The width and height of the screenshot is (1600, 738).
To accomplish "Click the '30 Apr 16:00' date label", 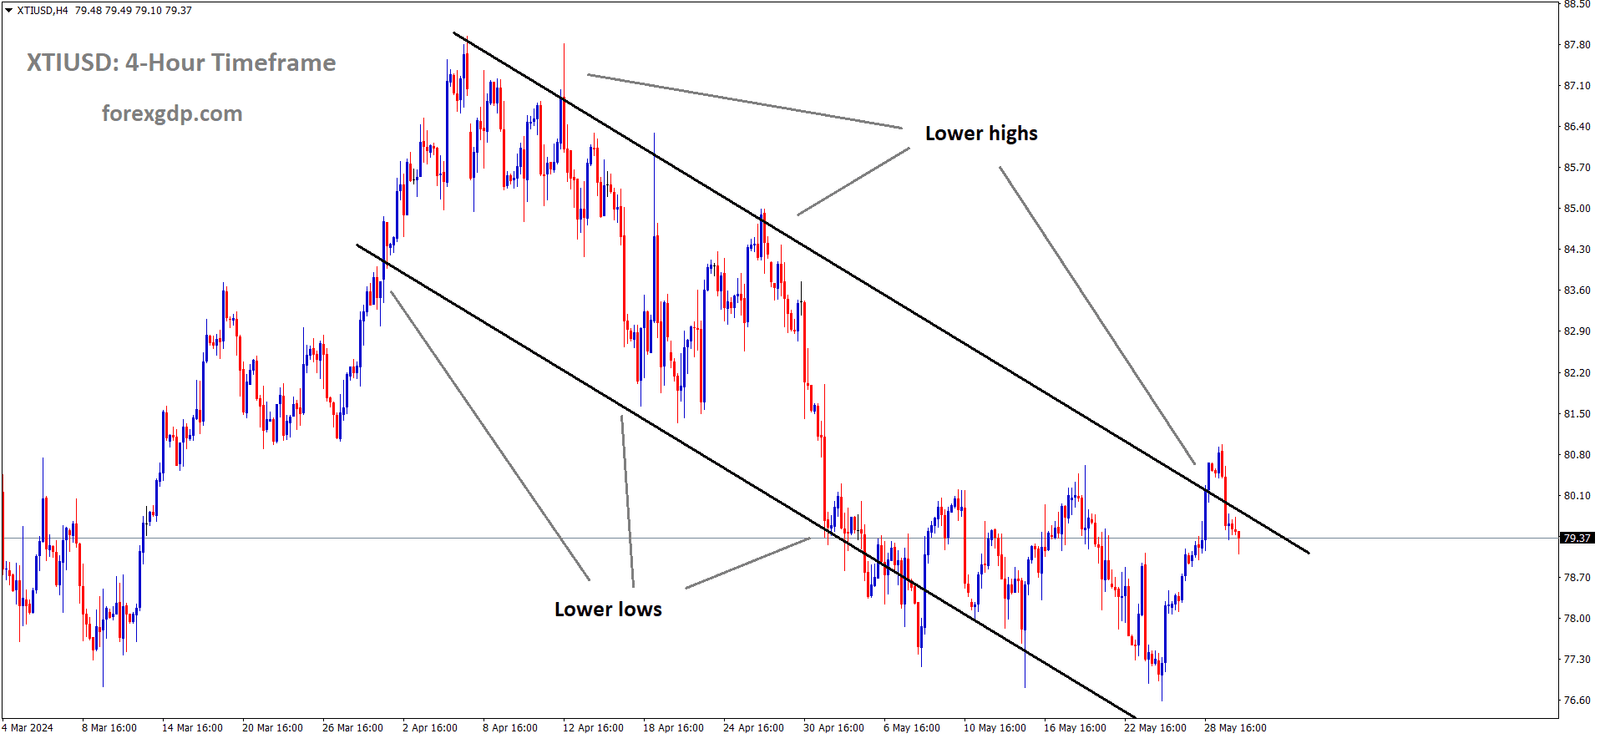I will 833,728.
